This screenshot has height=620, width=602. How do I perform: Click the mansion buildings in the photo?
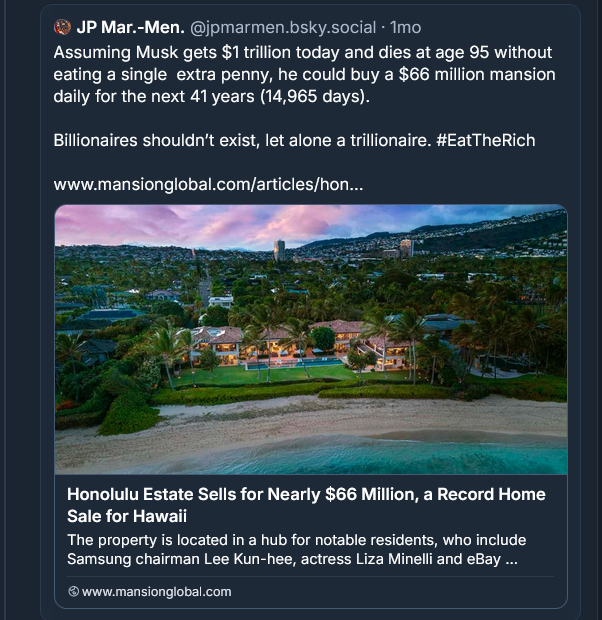[300, 345]
